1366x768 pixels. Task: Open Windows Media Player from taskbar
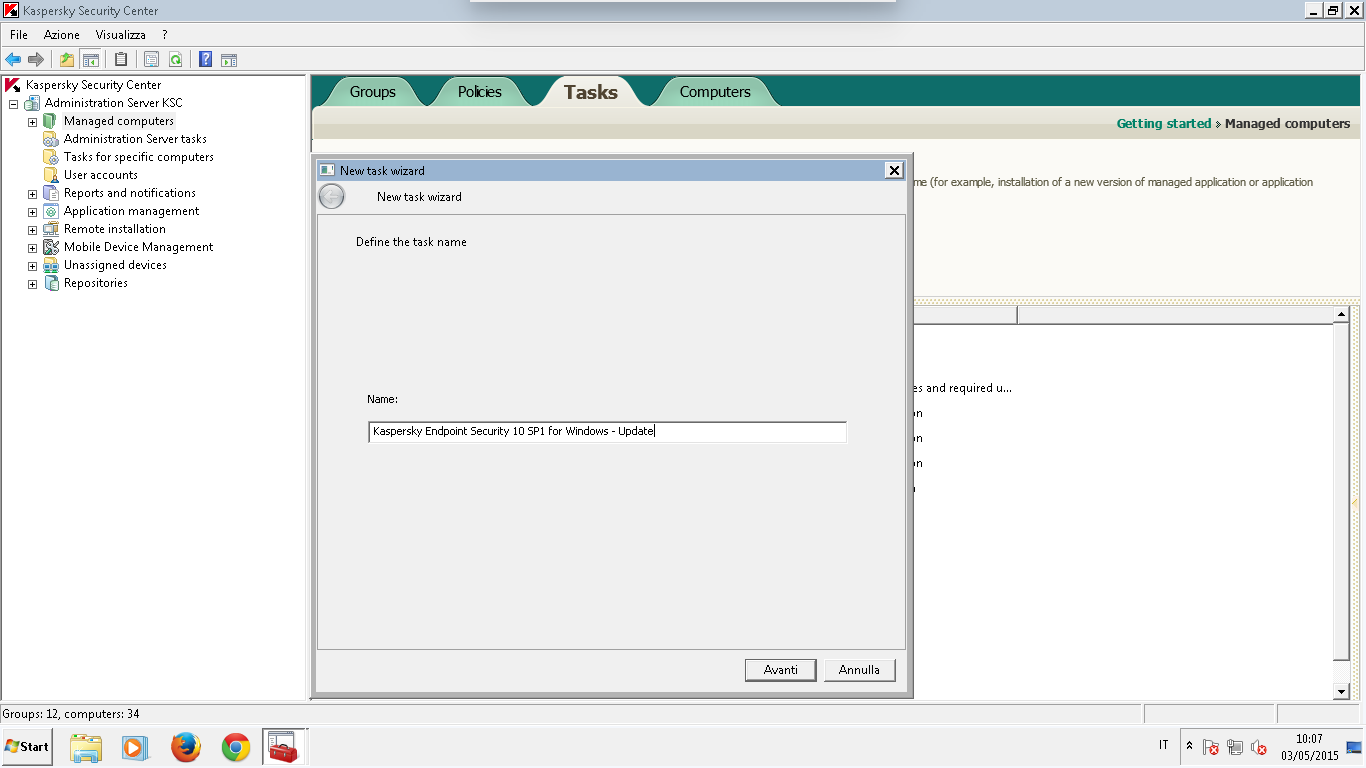click(134, 747)
